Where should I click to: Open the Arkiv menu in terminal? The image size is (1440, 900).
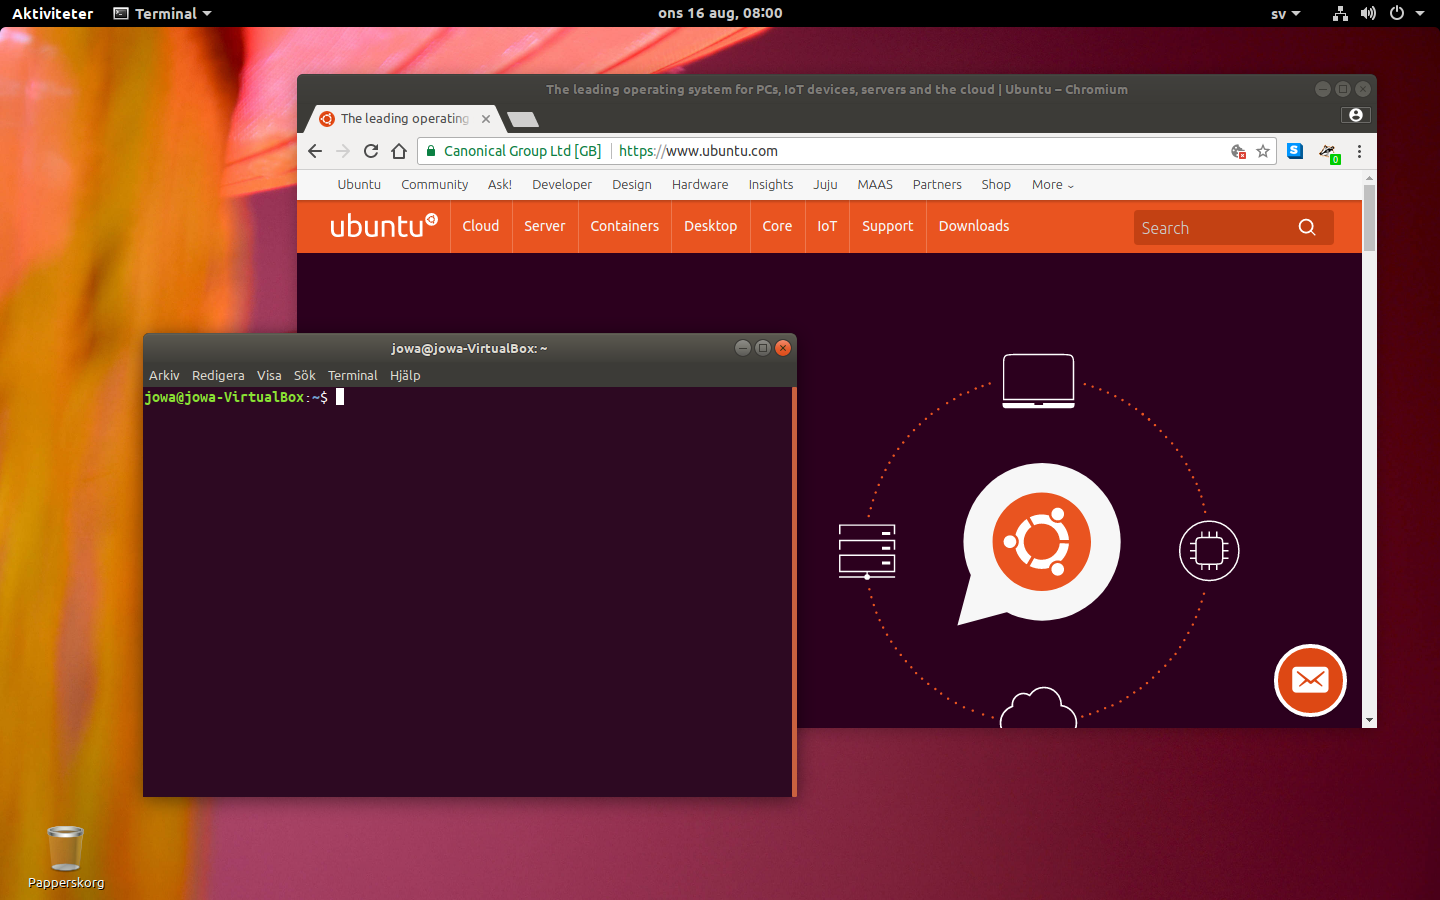click(x=164, y=375)
